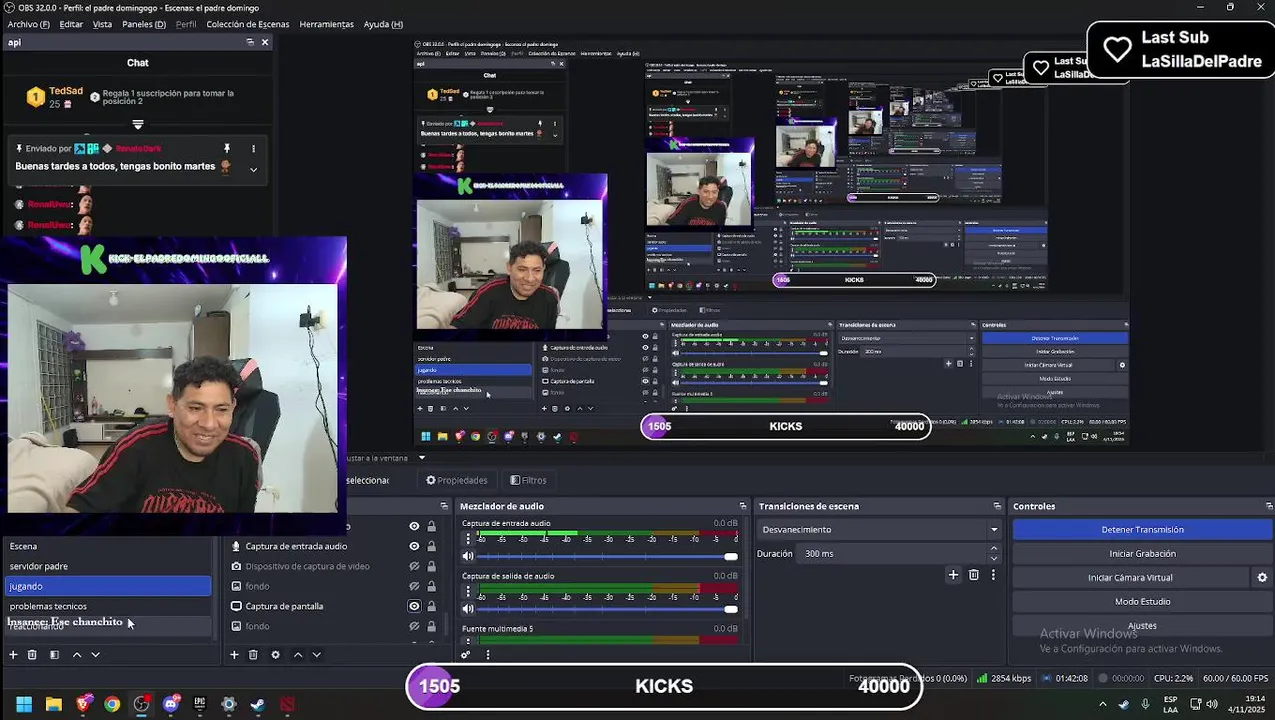Open Epic Games Launcher from taskbar

pyautogui.click(x=200, y=704)
